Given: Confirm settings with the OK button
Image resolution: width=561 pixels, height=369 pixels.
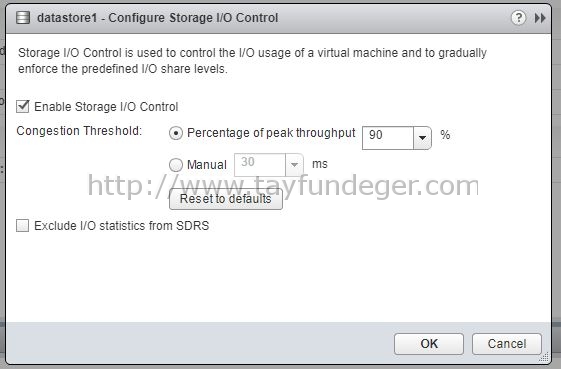Looking at the screenshot, I should click(x=429, y=344).
